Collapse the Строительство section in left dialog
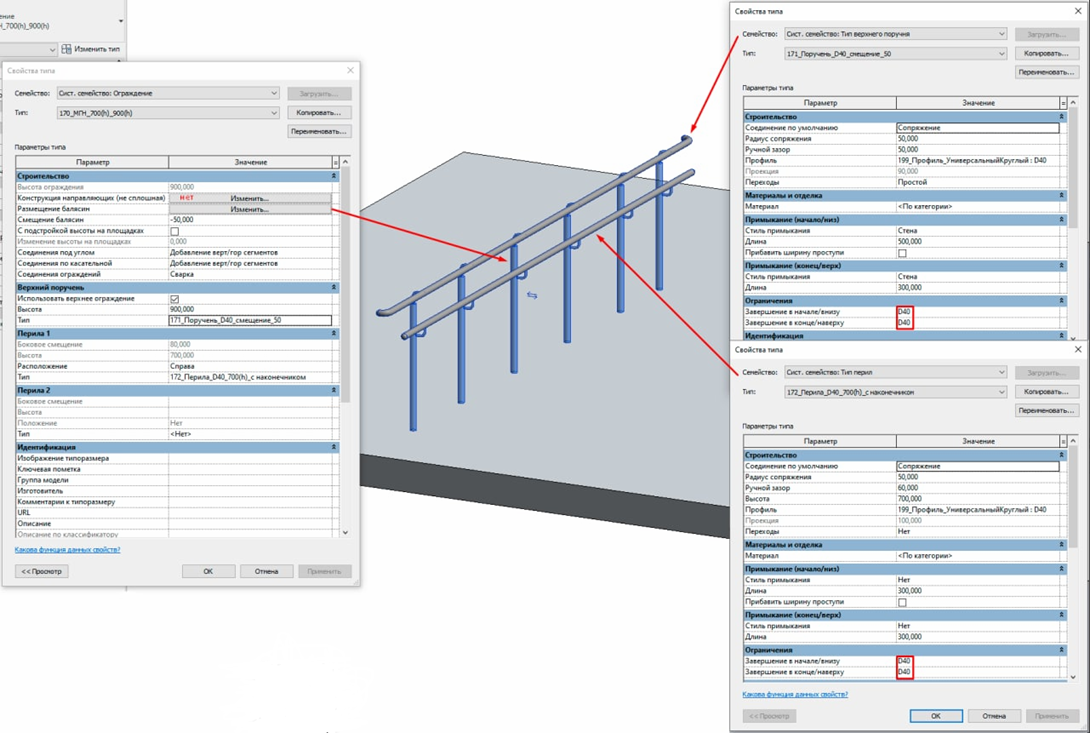Viewport: 1090px width, 733px height. 334,176
